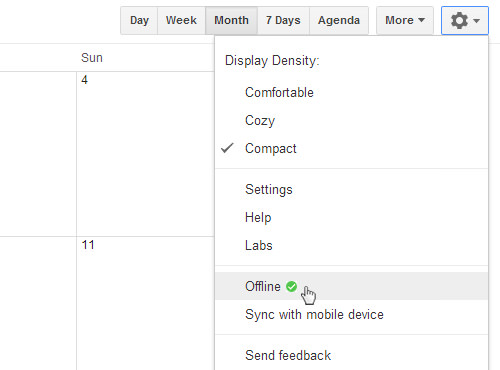Open the Help menu entry

(352, 217)
